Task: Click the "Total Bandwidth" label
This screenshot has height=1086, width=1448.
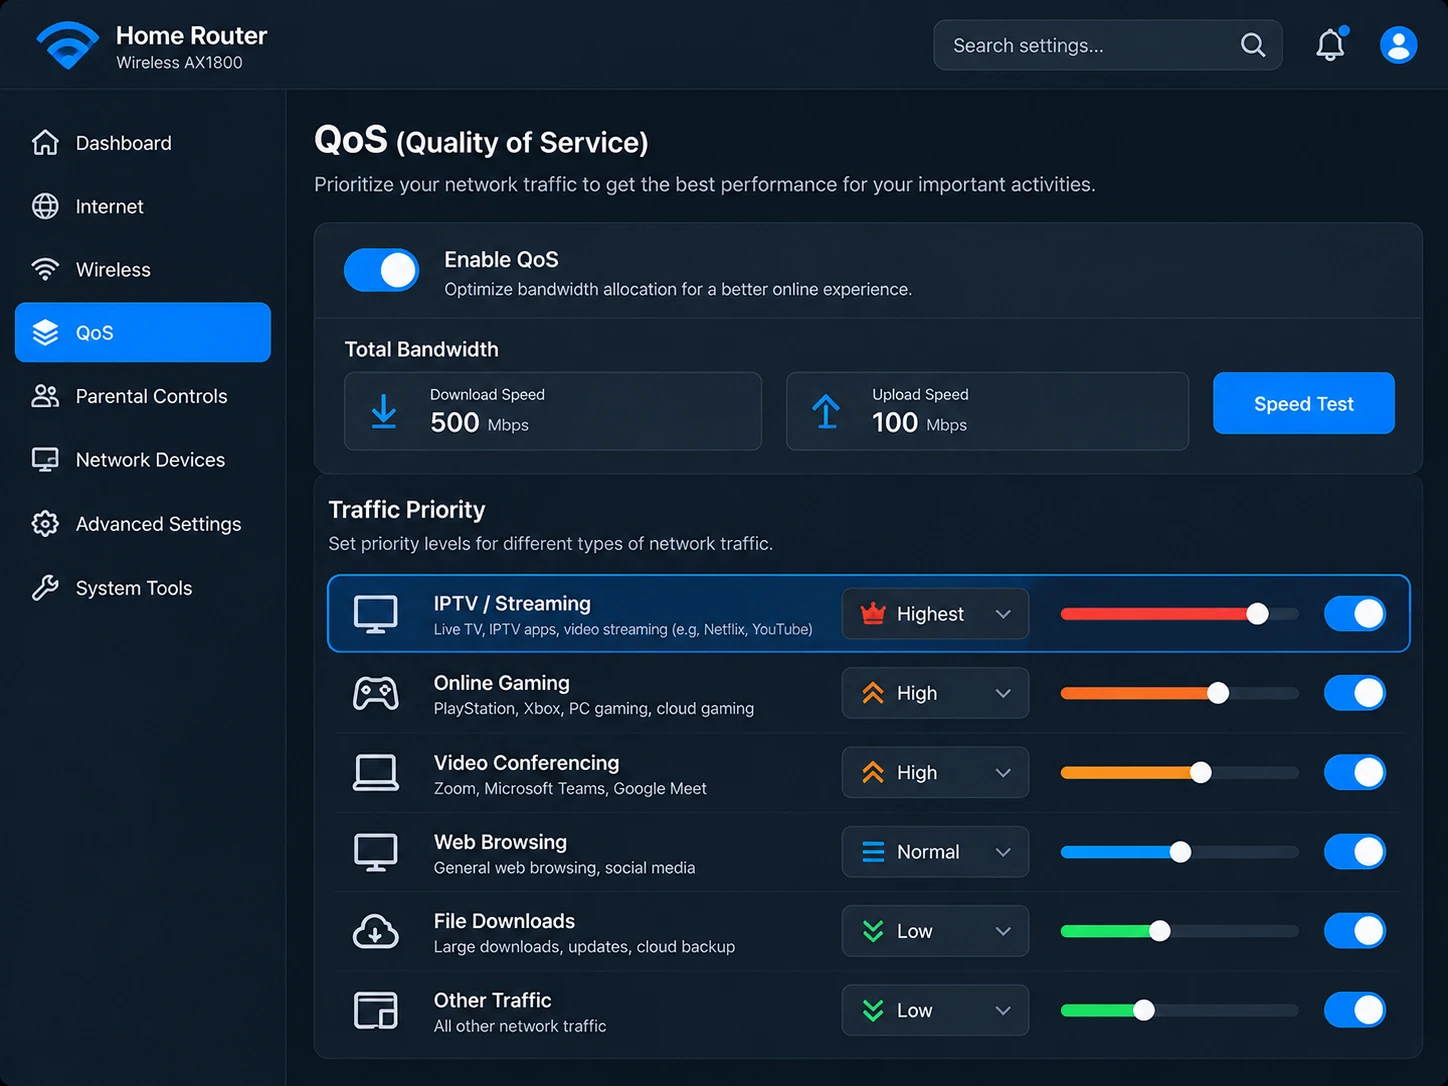Action: pos(421,349)
